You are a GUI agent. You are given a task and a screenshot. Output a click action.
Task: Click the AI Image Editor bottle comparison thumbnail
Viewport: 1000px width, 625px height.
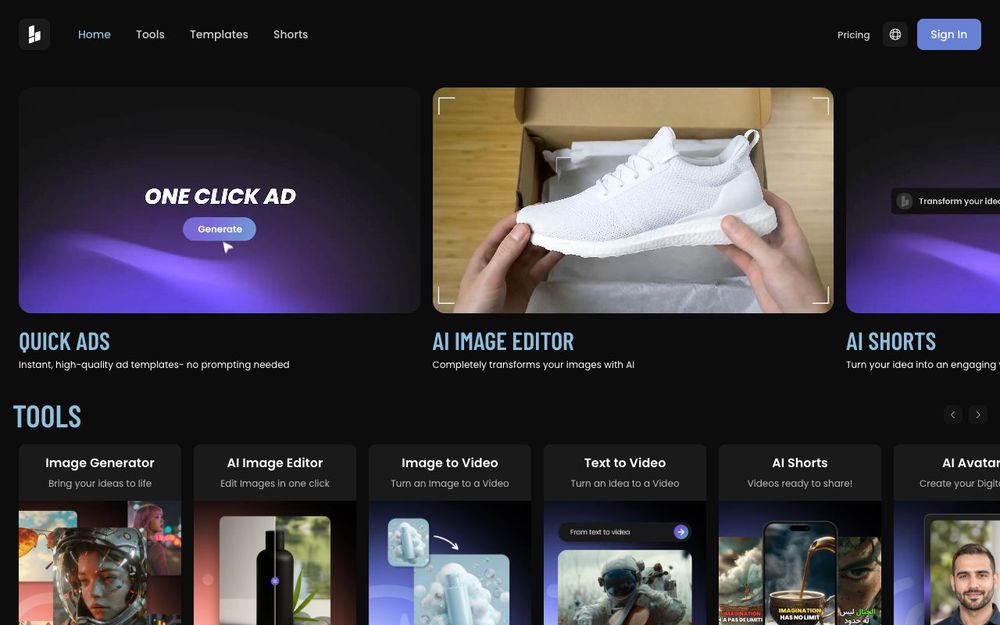275,563
